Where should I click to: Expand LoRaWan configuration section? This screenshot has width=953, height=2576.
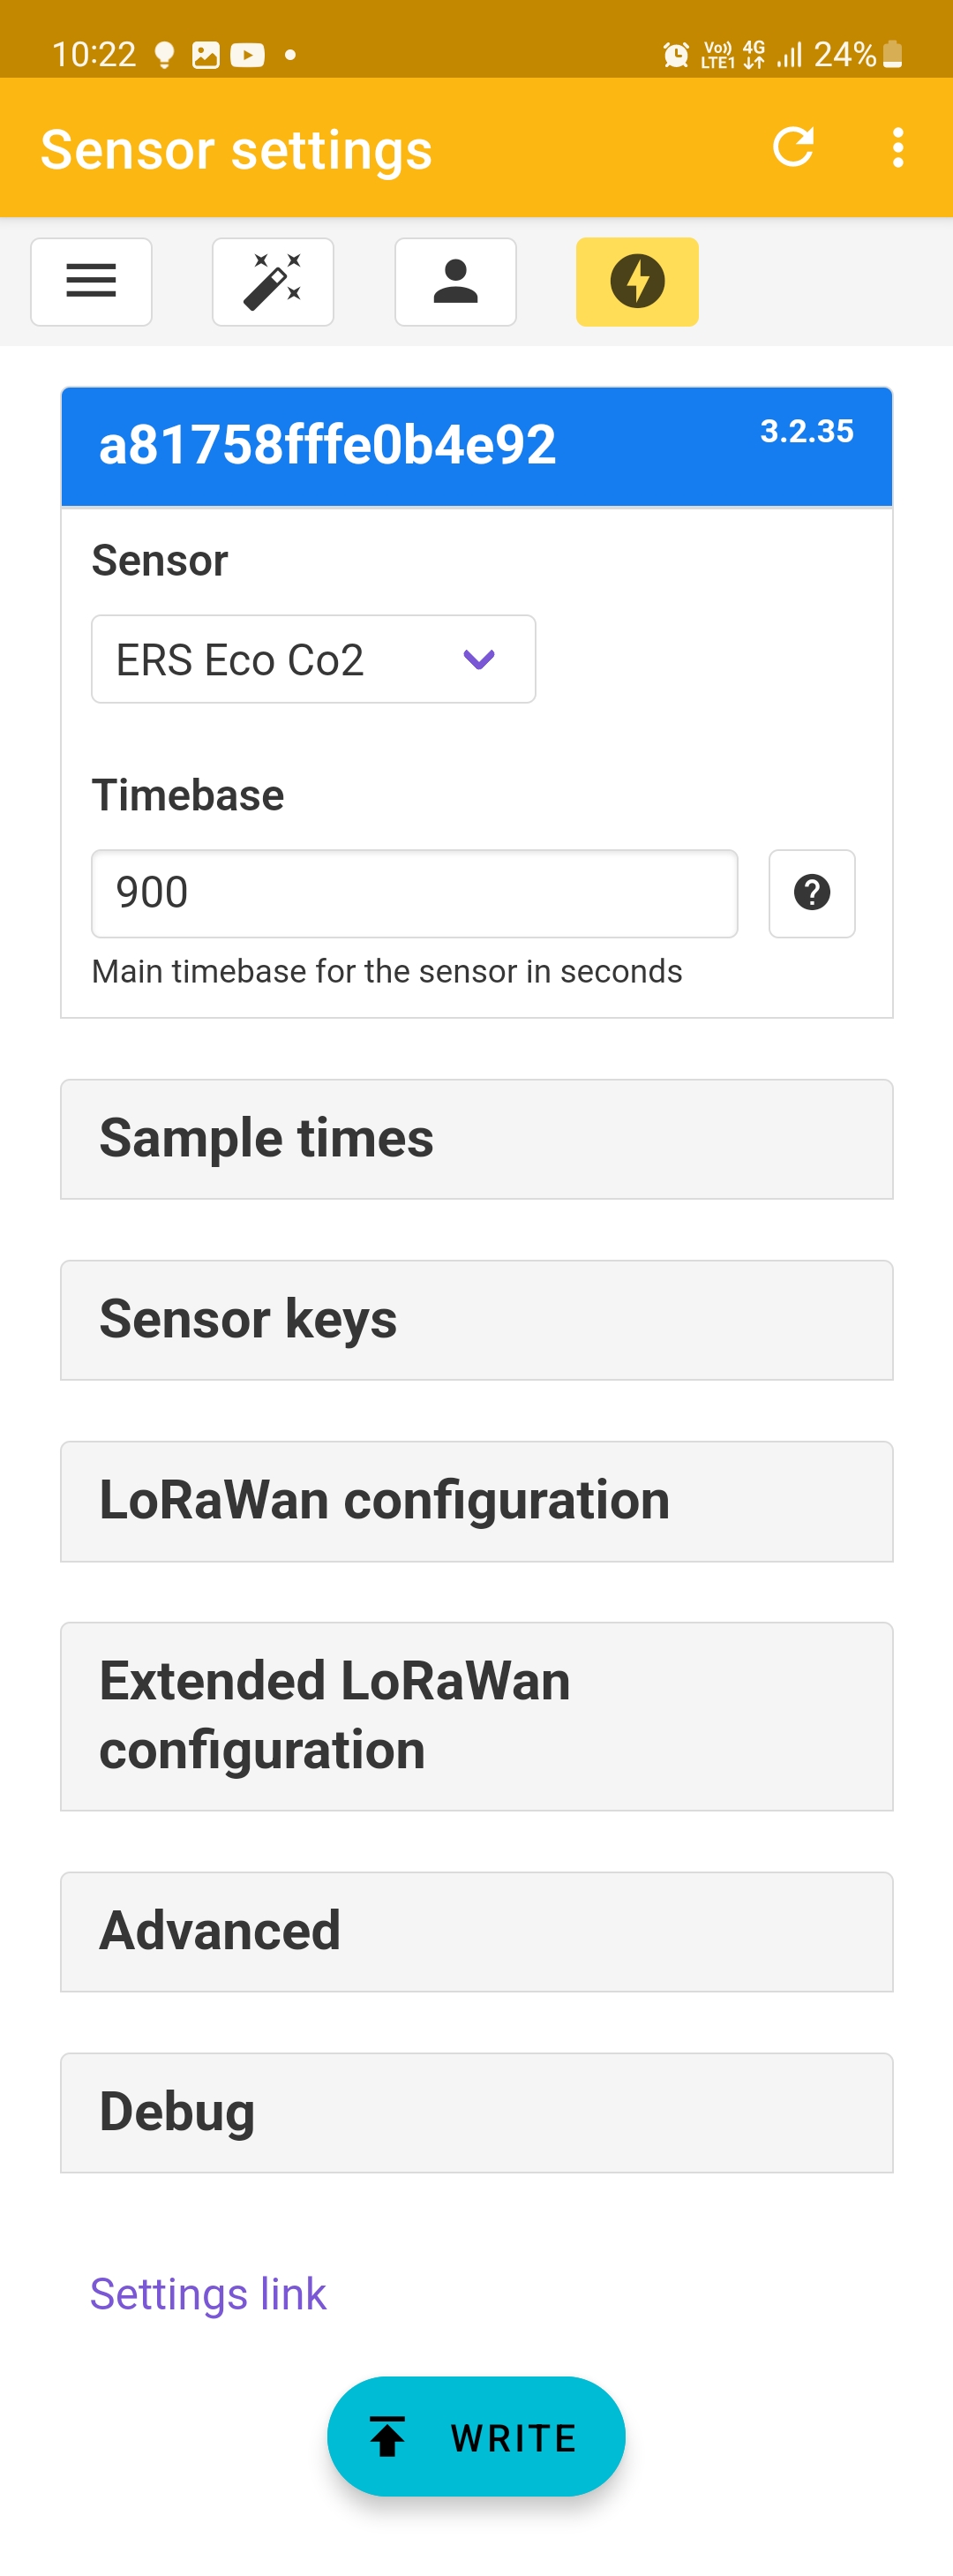click(x=476, y=1501)
